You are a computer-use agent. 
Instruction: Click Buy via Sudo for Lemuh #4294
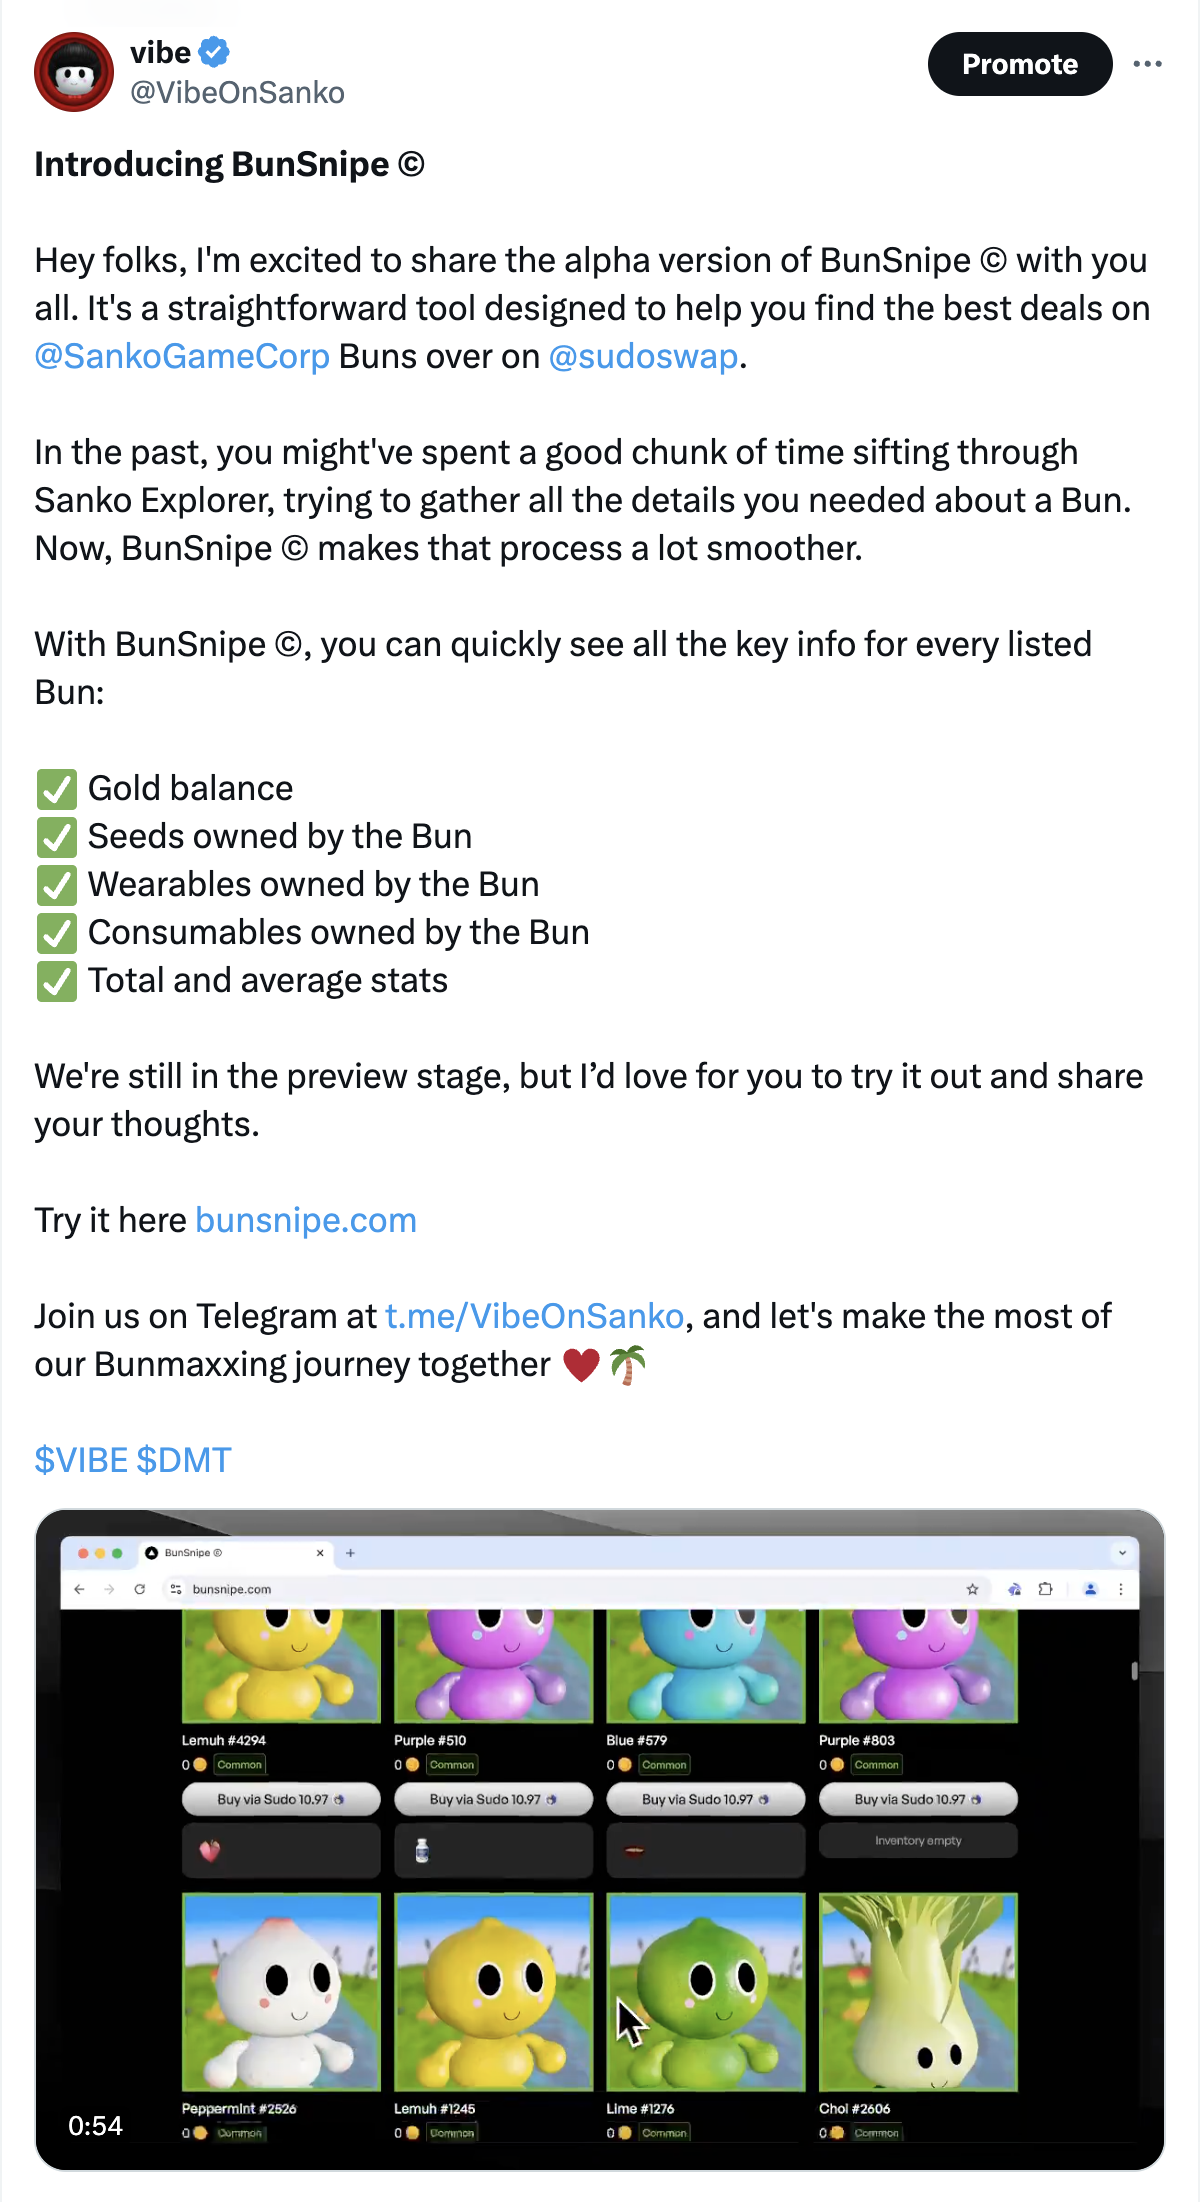pos(281,1799)
